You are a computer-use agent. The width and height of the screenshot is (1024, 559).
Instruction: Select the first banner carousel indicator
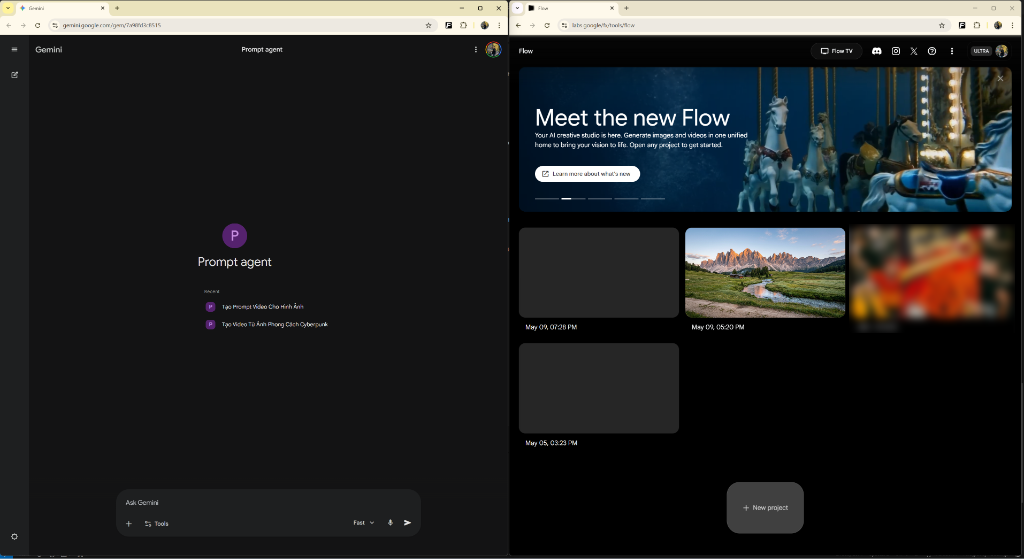[547, 199]
